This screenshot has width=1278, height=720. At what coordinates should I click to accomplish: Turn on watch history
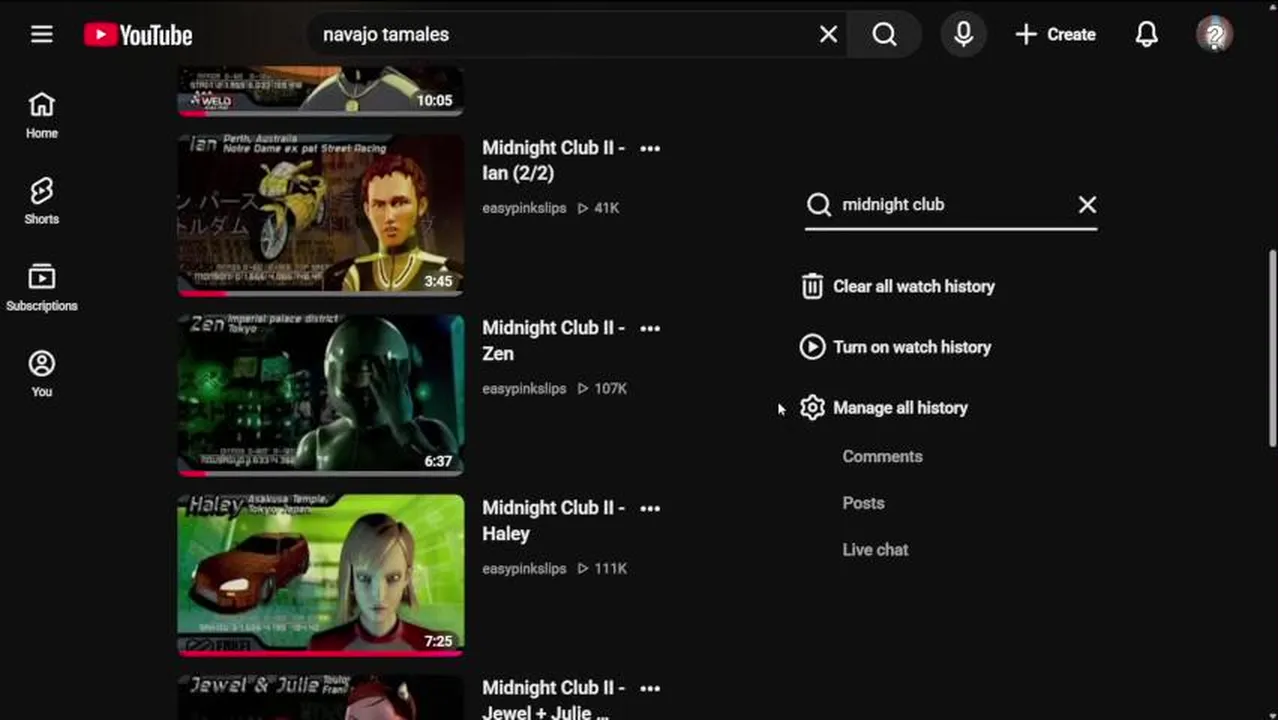[911, 347]
